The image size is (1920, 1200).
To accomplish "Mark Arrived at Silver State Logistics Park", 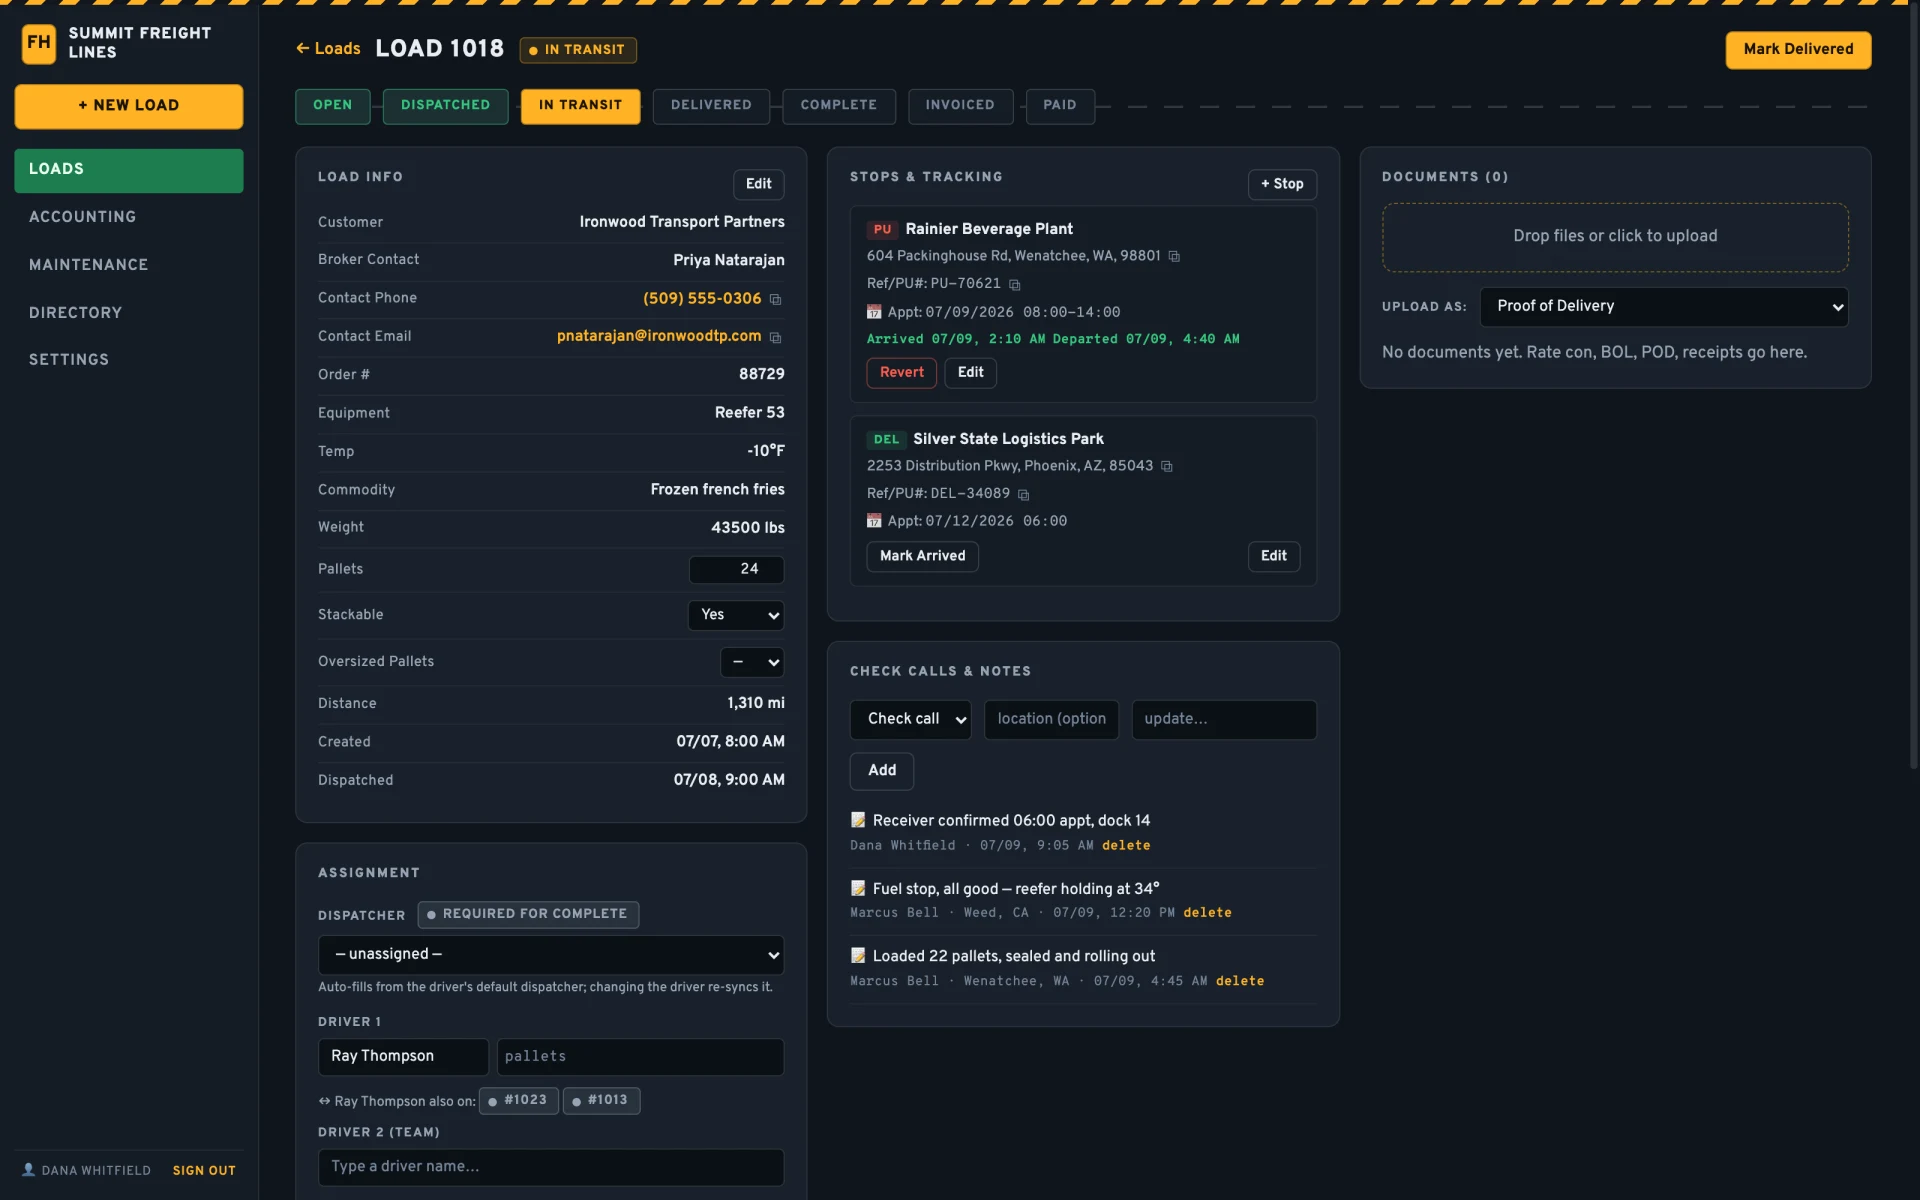I will click(x=923, y=557).
